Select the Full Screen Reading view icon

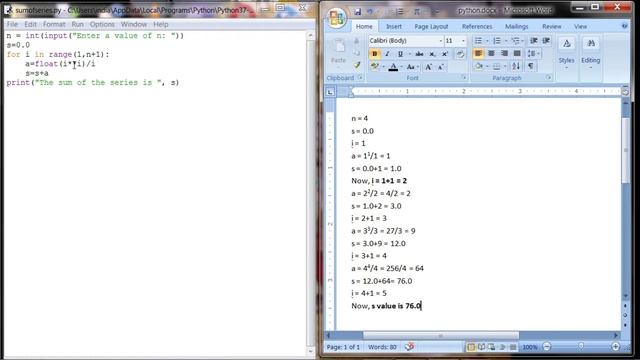click(x=481, y=347)
